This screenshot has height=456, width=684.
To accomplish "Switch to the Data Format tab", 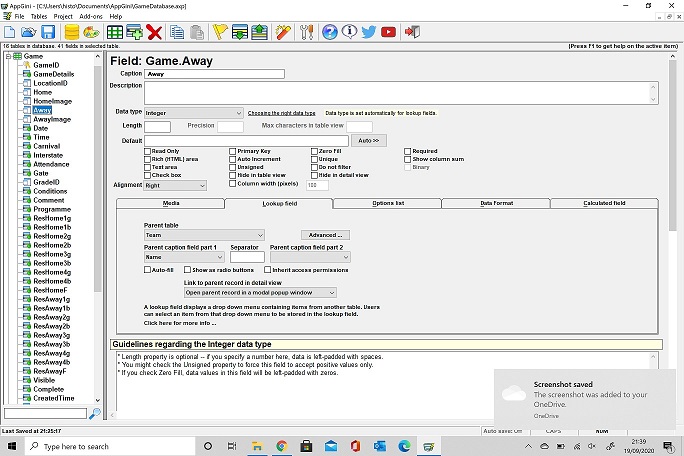I will tap(496, 203).
